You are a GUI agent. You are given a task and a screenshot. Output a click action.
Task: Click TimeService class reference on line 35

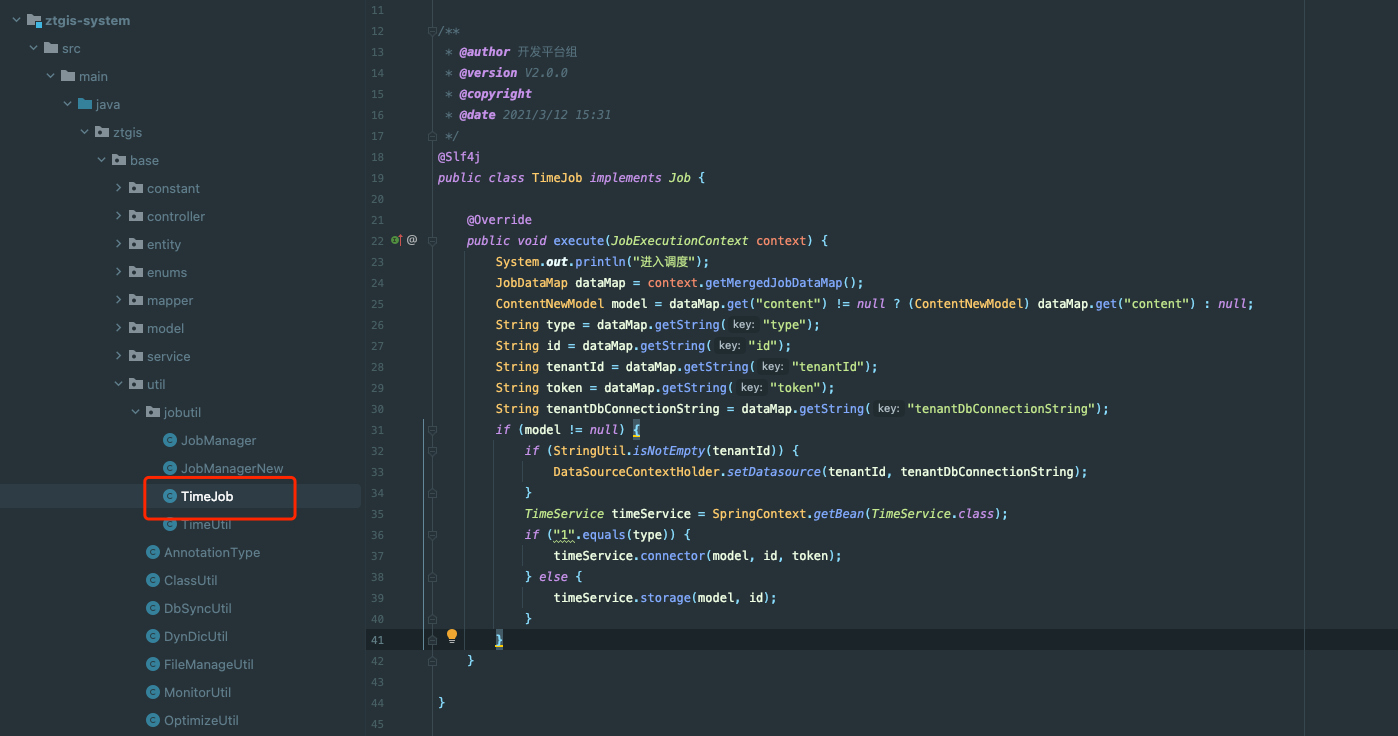[x=564, y=514]
